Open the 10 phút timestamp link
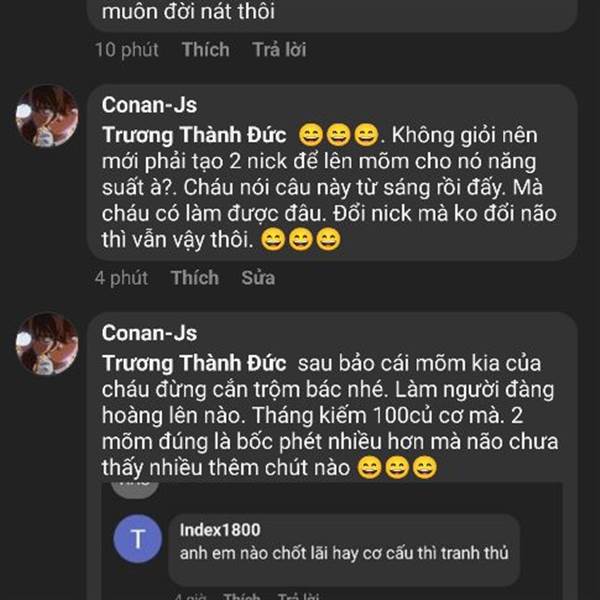The height and width of the screenshot is (600, 600). 127,49
